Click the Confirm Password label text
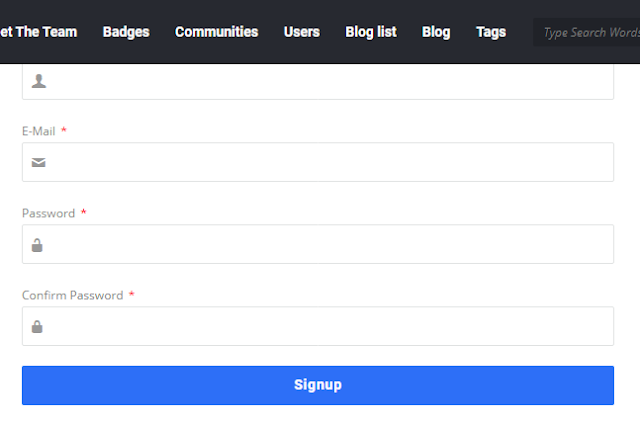This screenshot has height=424, width=640. (73, 295)
